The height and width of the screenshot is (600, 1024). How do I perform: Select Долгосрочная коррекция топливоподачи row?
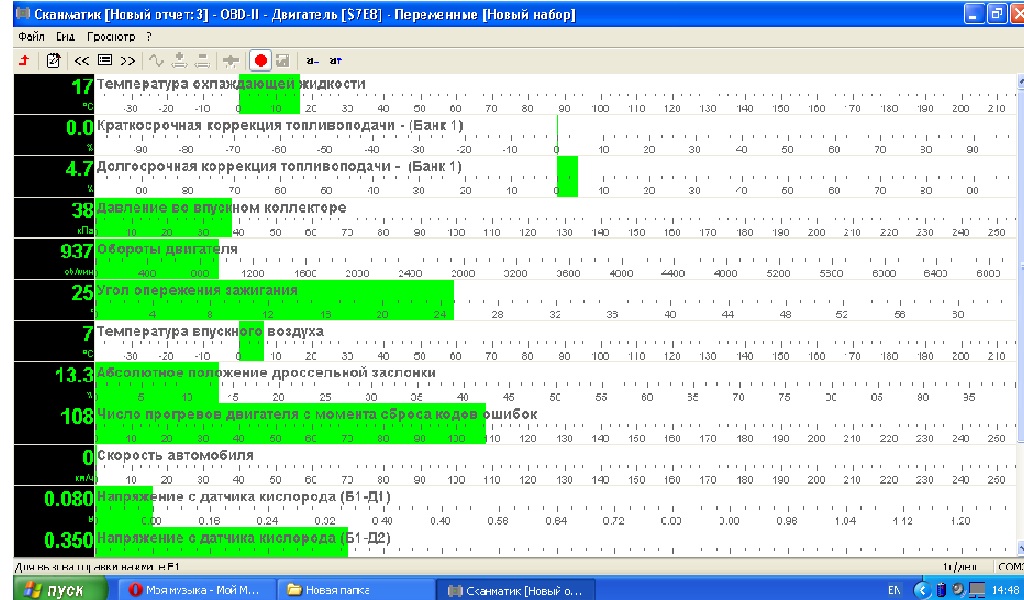(515, 176)
